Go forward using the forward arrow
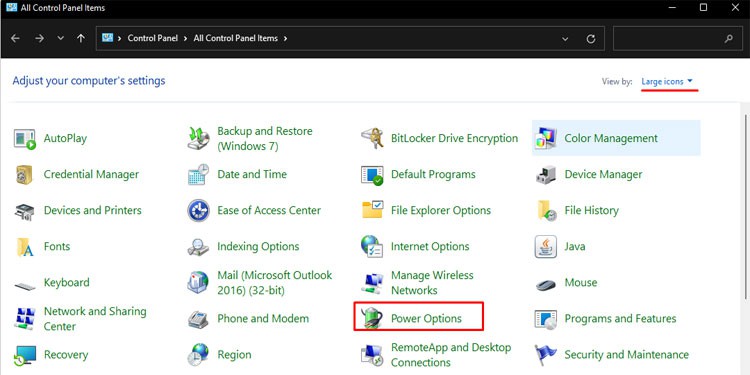Image resolution: width=750 pixels, height=375 pixels. click(40, 38)
